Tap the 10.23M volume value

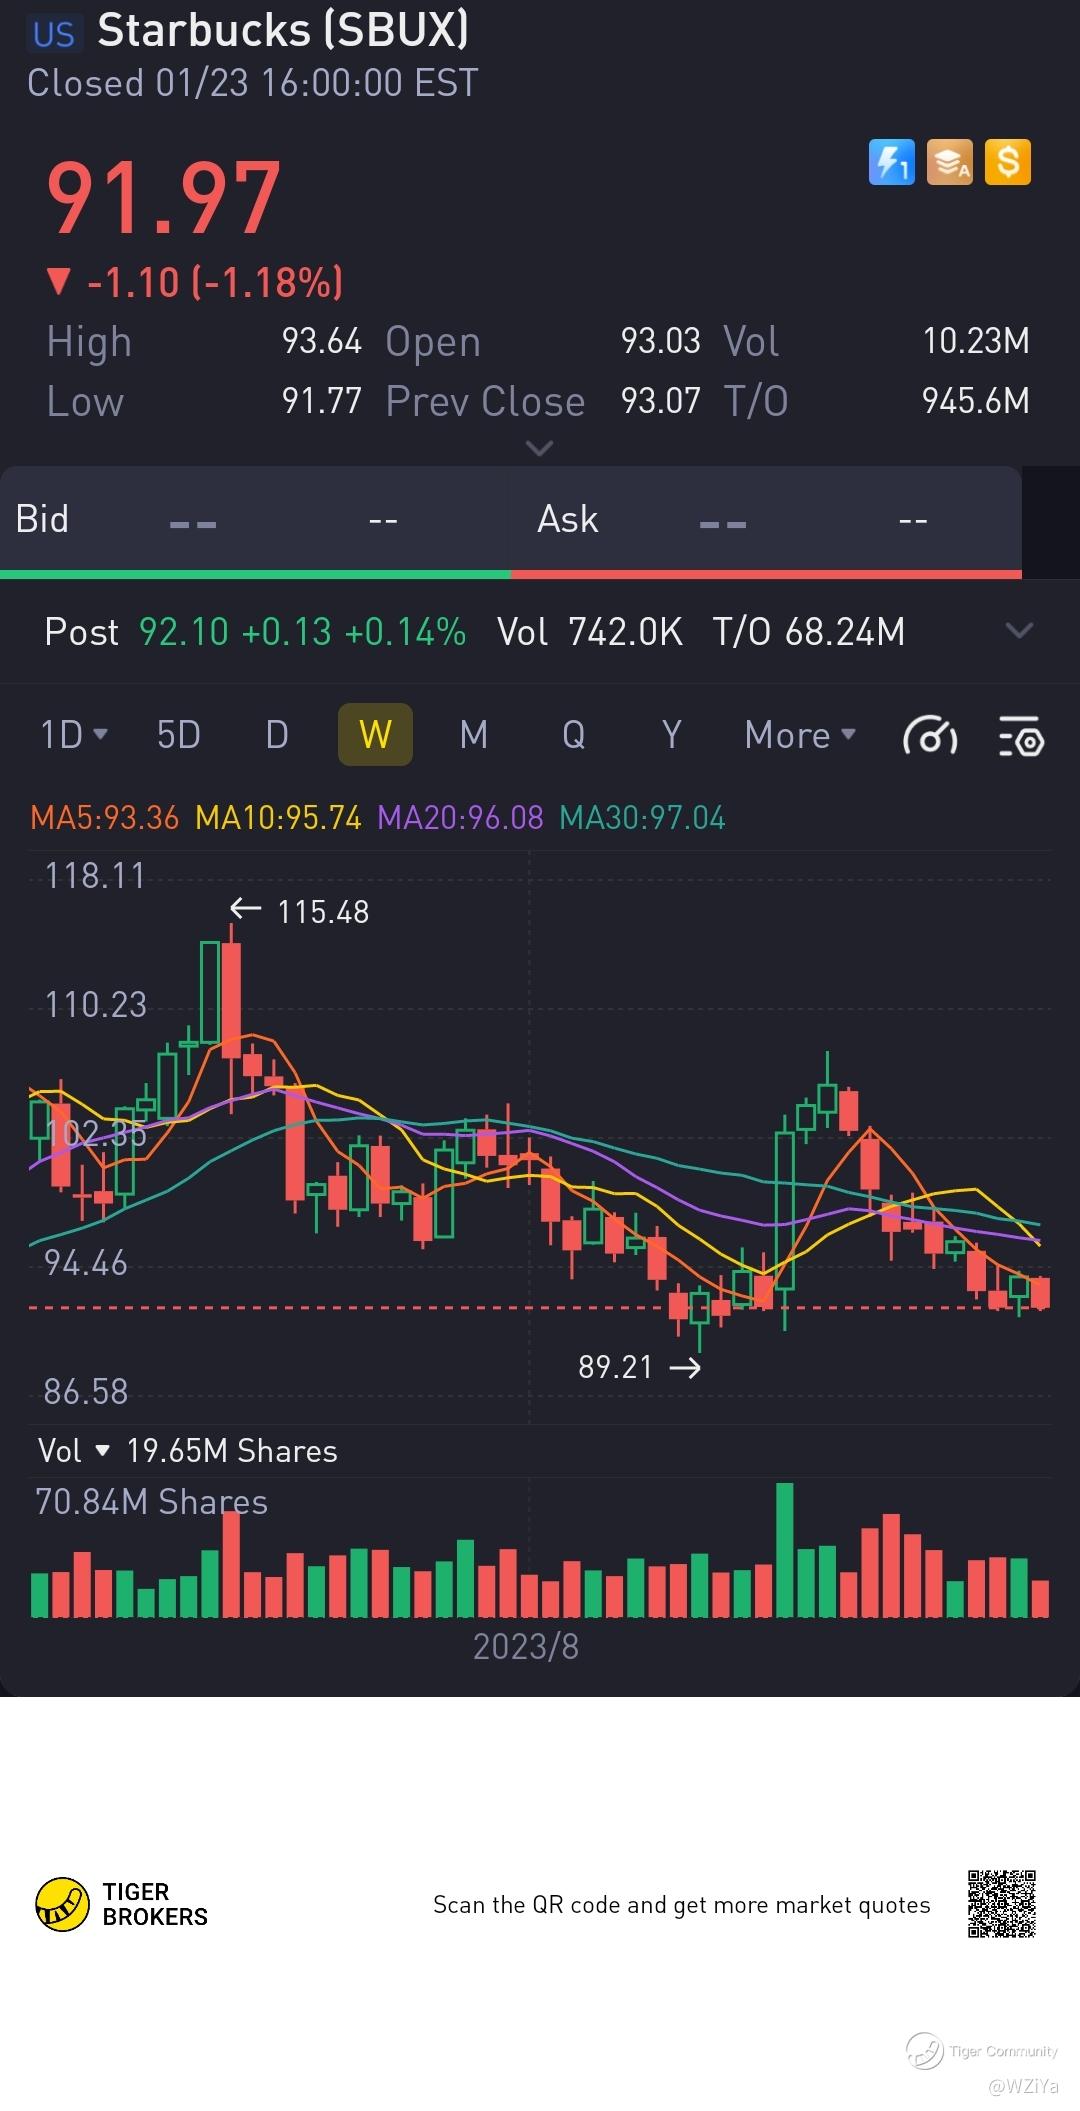tap(976, 341)
